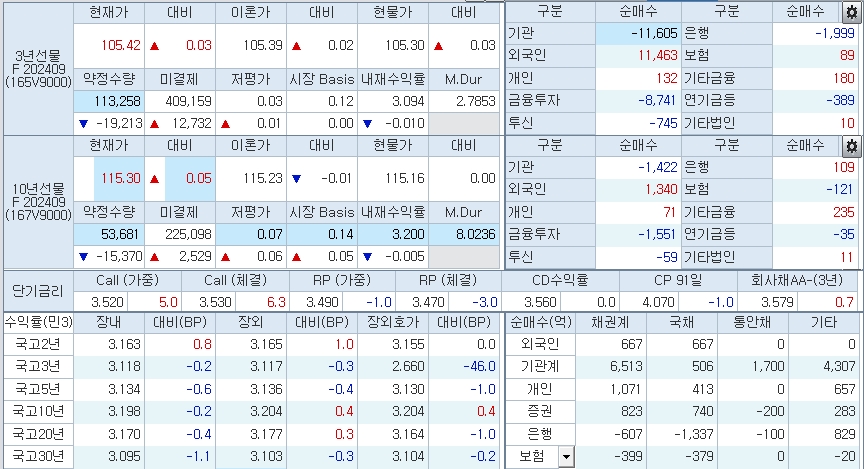Click the 회사채AA-(3년) header cell

[799, 281]
